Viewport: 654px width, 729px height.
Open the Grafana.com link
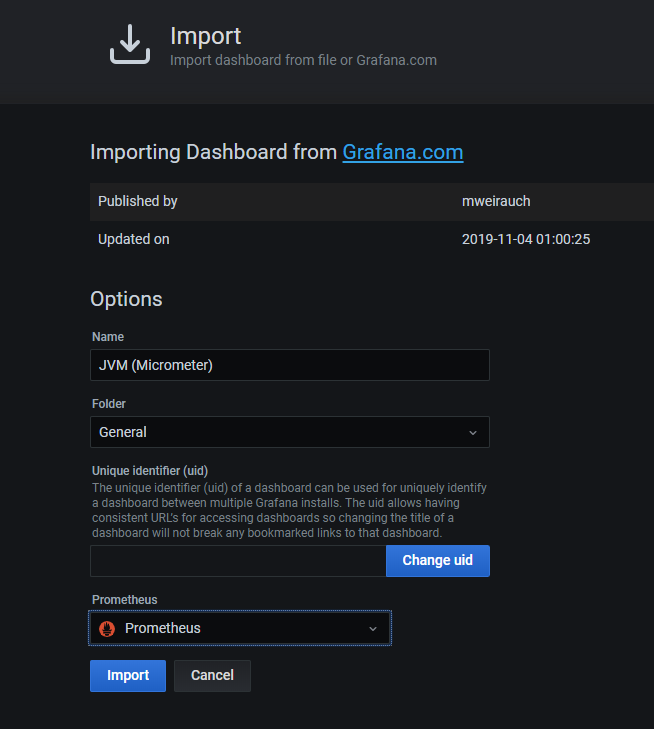click(402, 152)
